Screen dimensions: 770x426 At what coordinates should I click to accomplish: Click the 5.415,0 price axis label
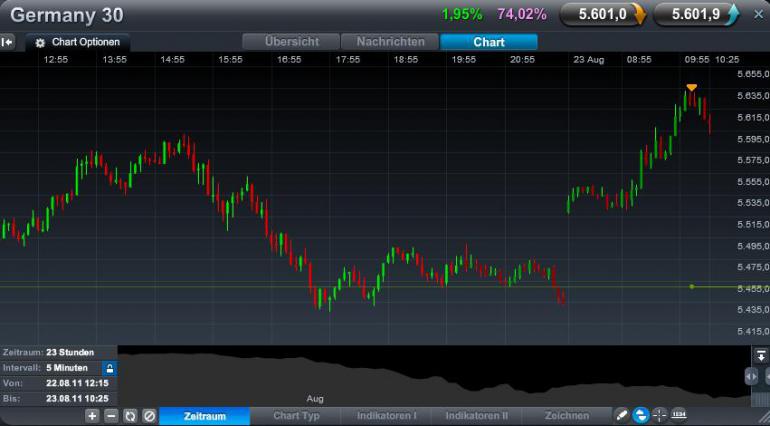point(753,331)
